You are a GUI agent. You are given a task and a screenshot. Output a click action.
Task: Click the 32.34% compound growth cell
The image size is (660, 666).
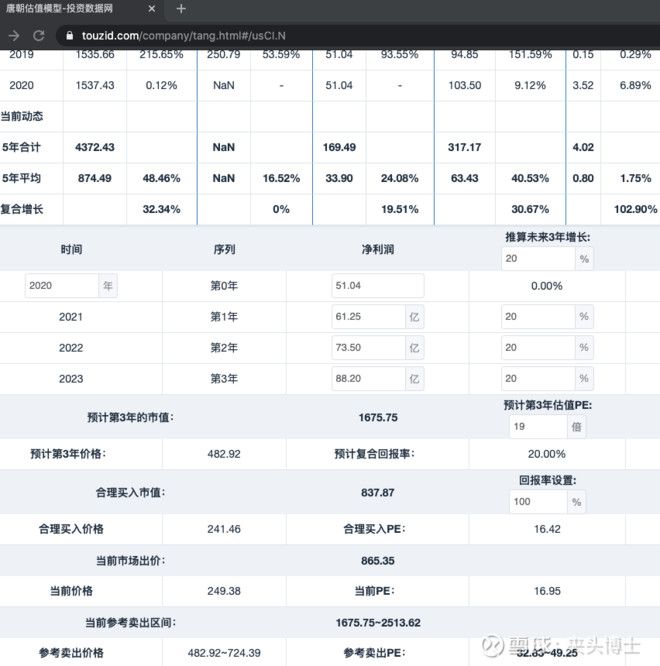pyautogui.click(x=161, y=209)
